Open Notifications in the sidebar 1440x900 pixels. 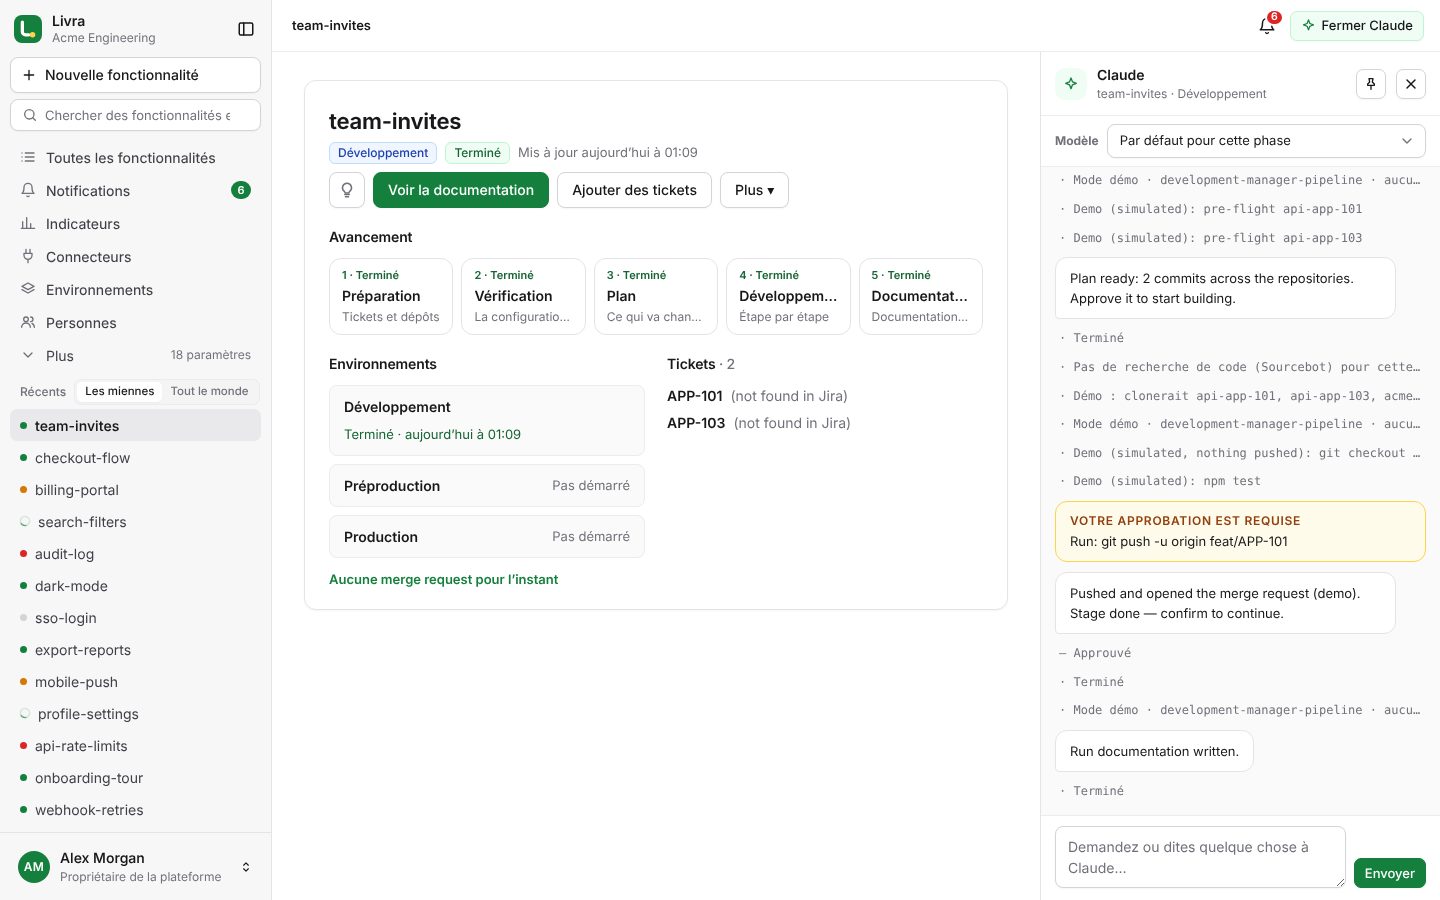(x=135, y=191)
